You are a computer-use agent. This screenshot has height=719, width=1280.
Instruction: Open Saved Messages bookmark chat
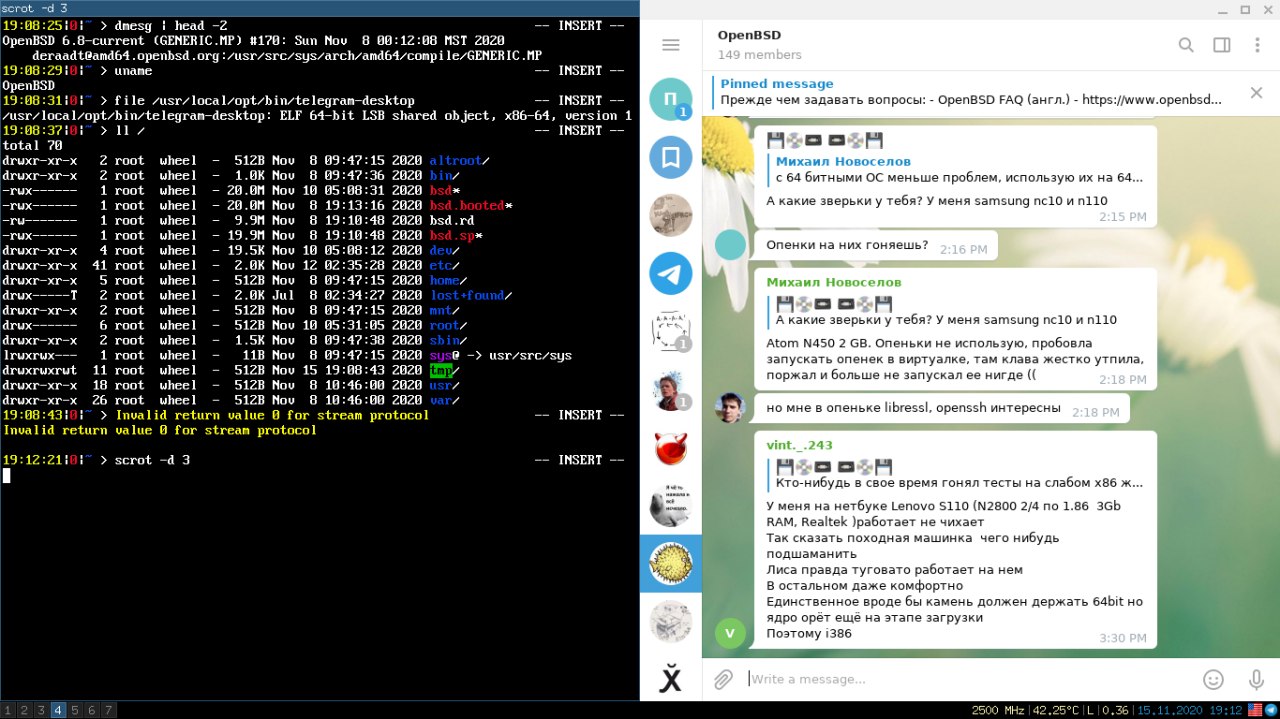pyautogui.click(x=671, y=157)
